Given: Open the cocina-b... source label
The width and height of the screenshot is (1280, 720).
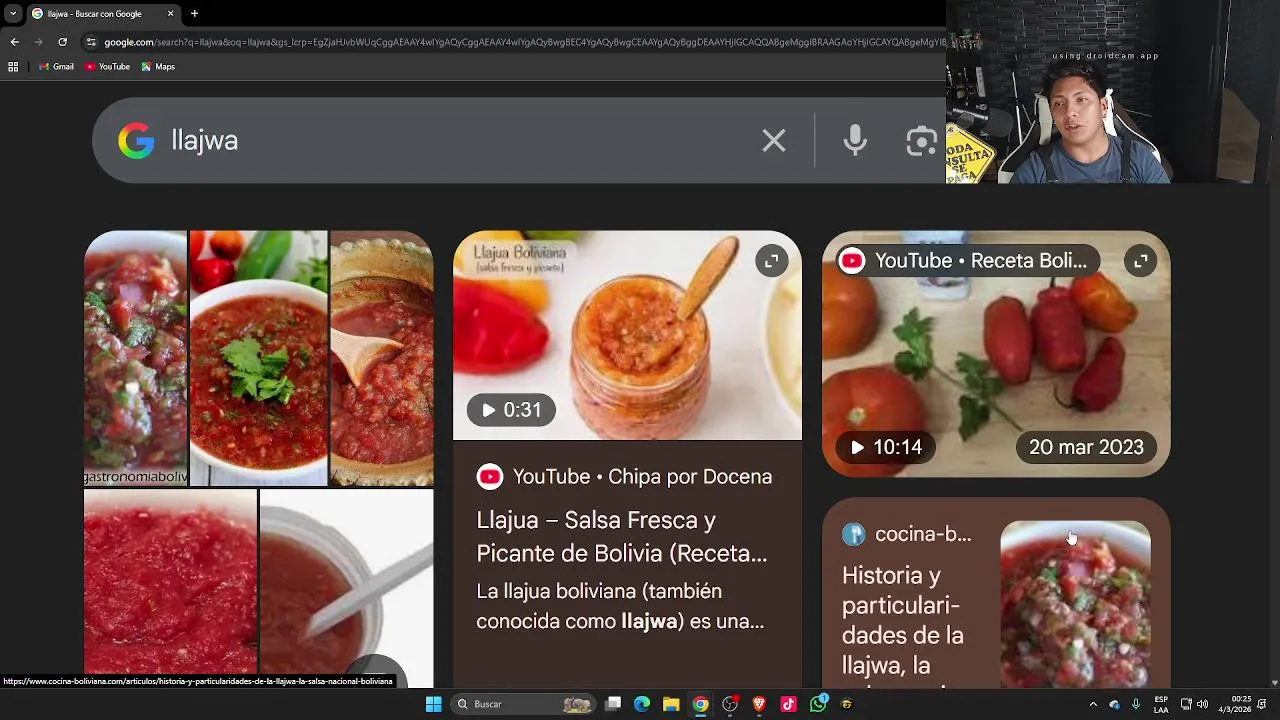Looking at the screenshot, I should click(907, 534).
